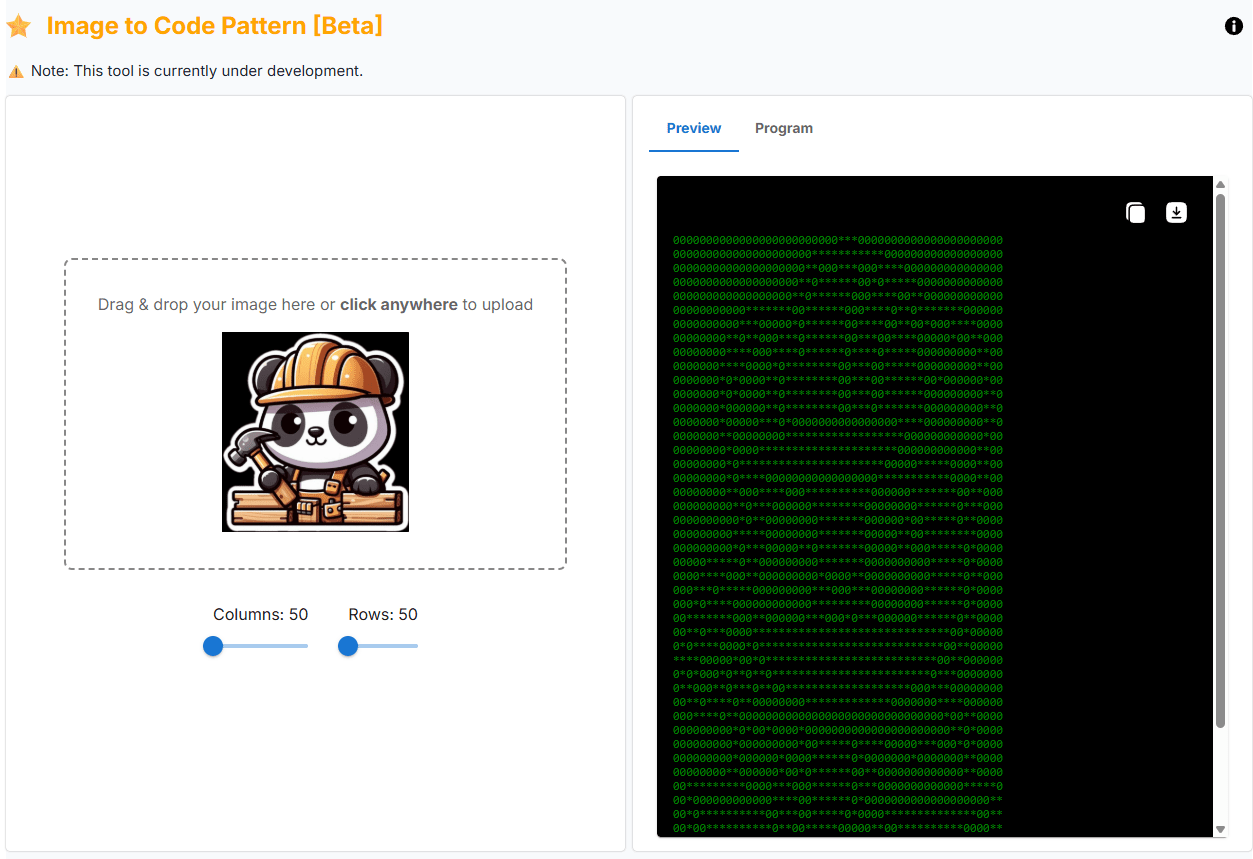This screenshot has height=859, width=1253.
Task: Click the save/export arrow icon
Action: pyautogui.click(x=1176, y=212)
